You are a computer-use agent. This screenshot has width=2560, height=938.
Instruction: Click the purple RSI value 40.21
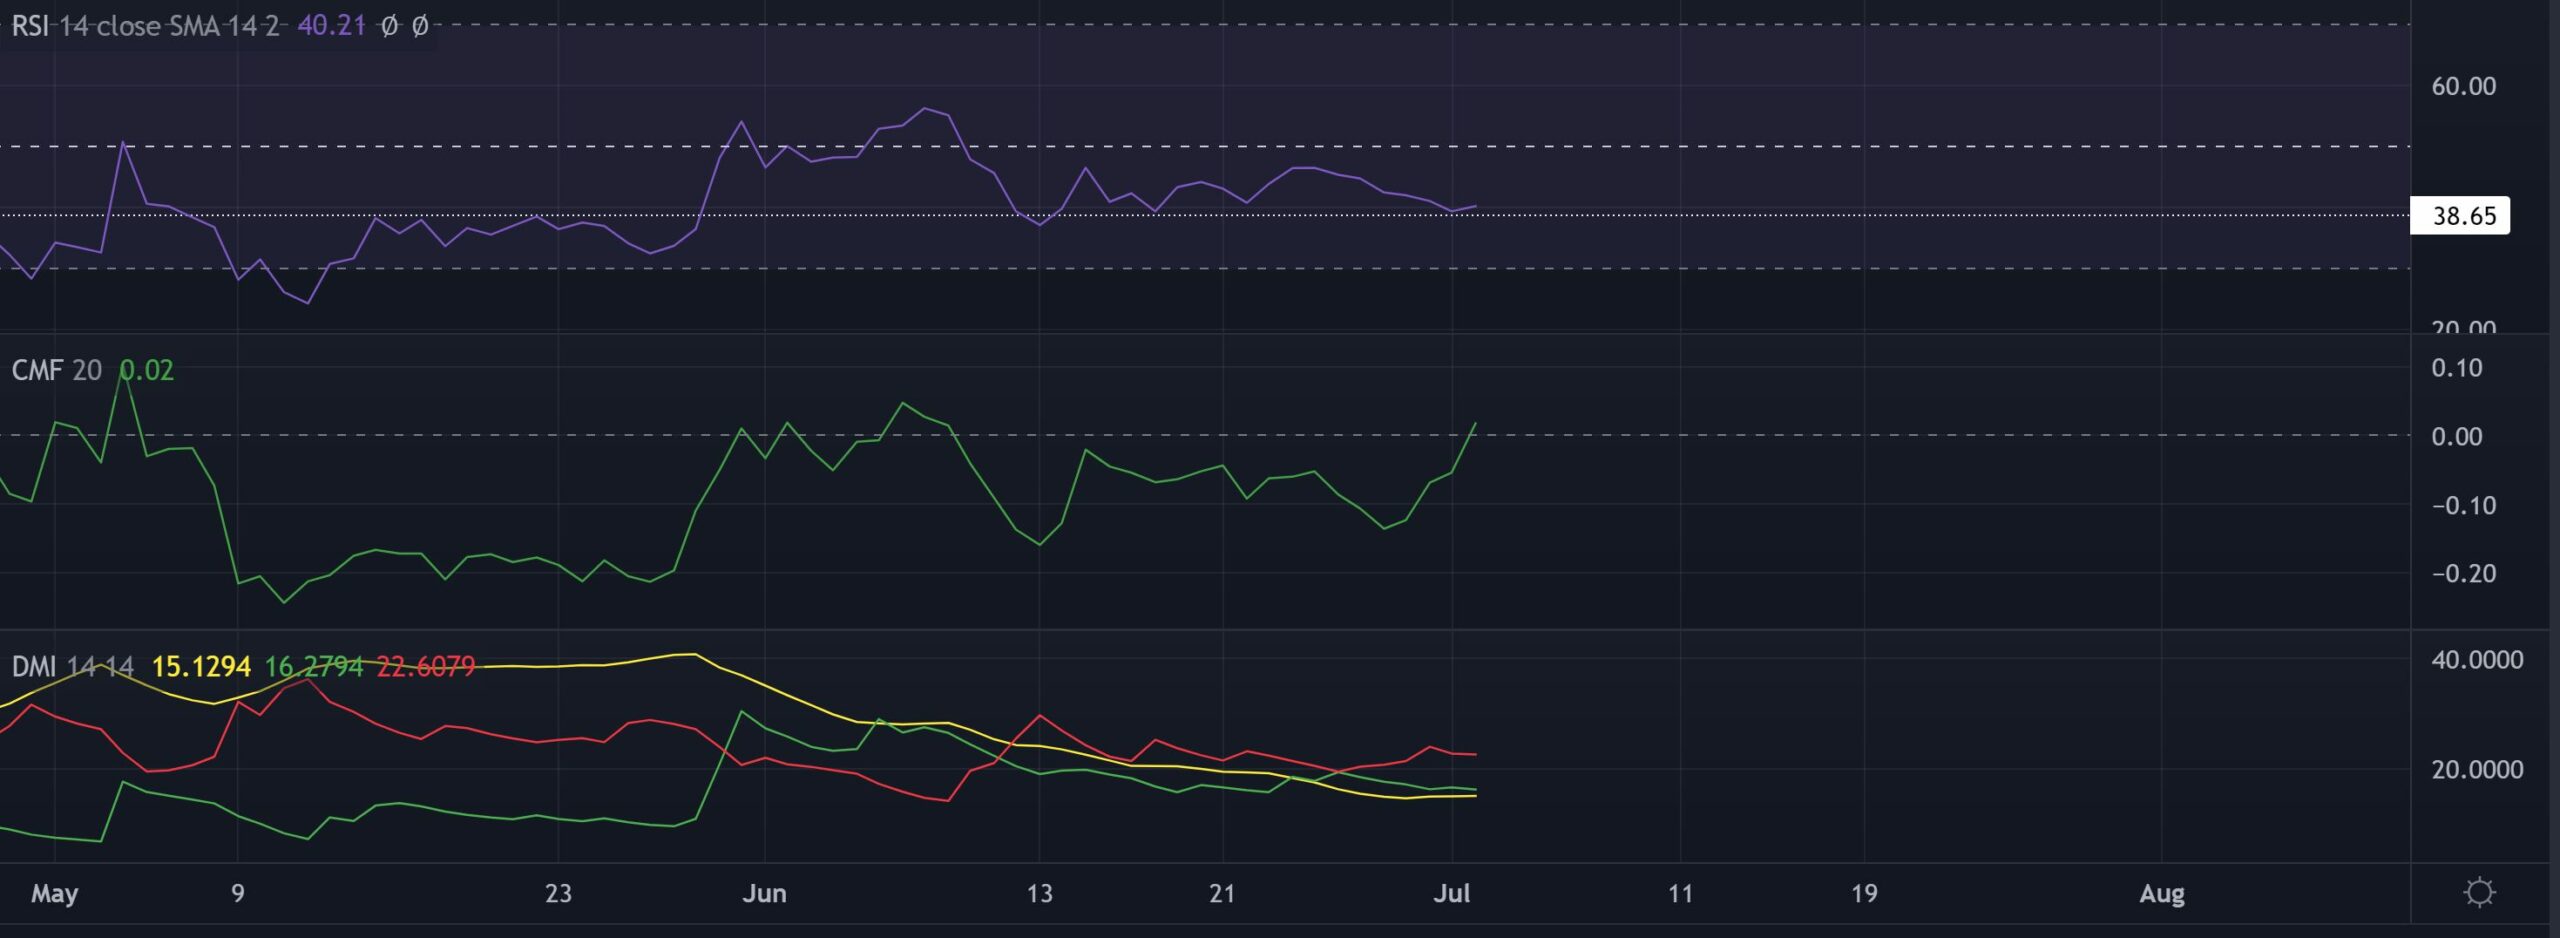[330, 27]
